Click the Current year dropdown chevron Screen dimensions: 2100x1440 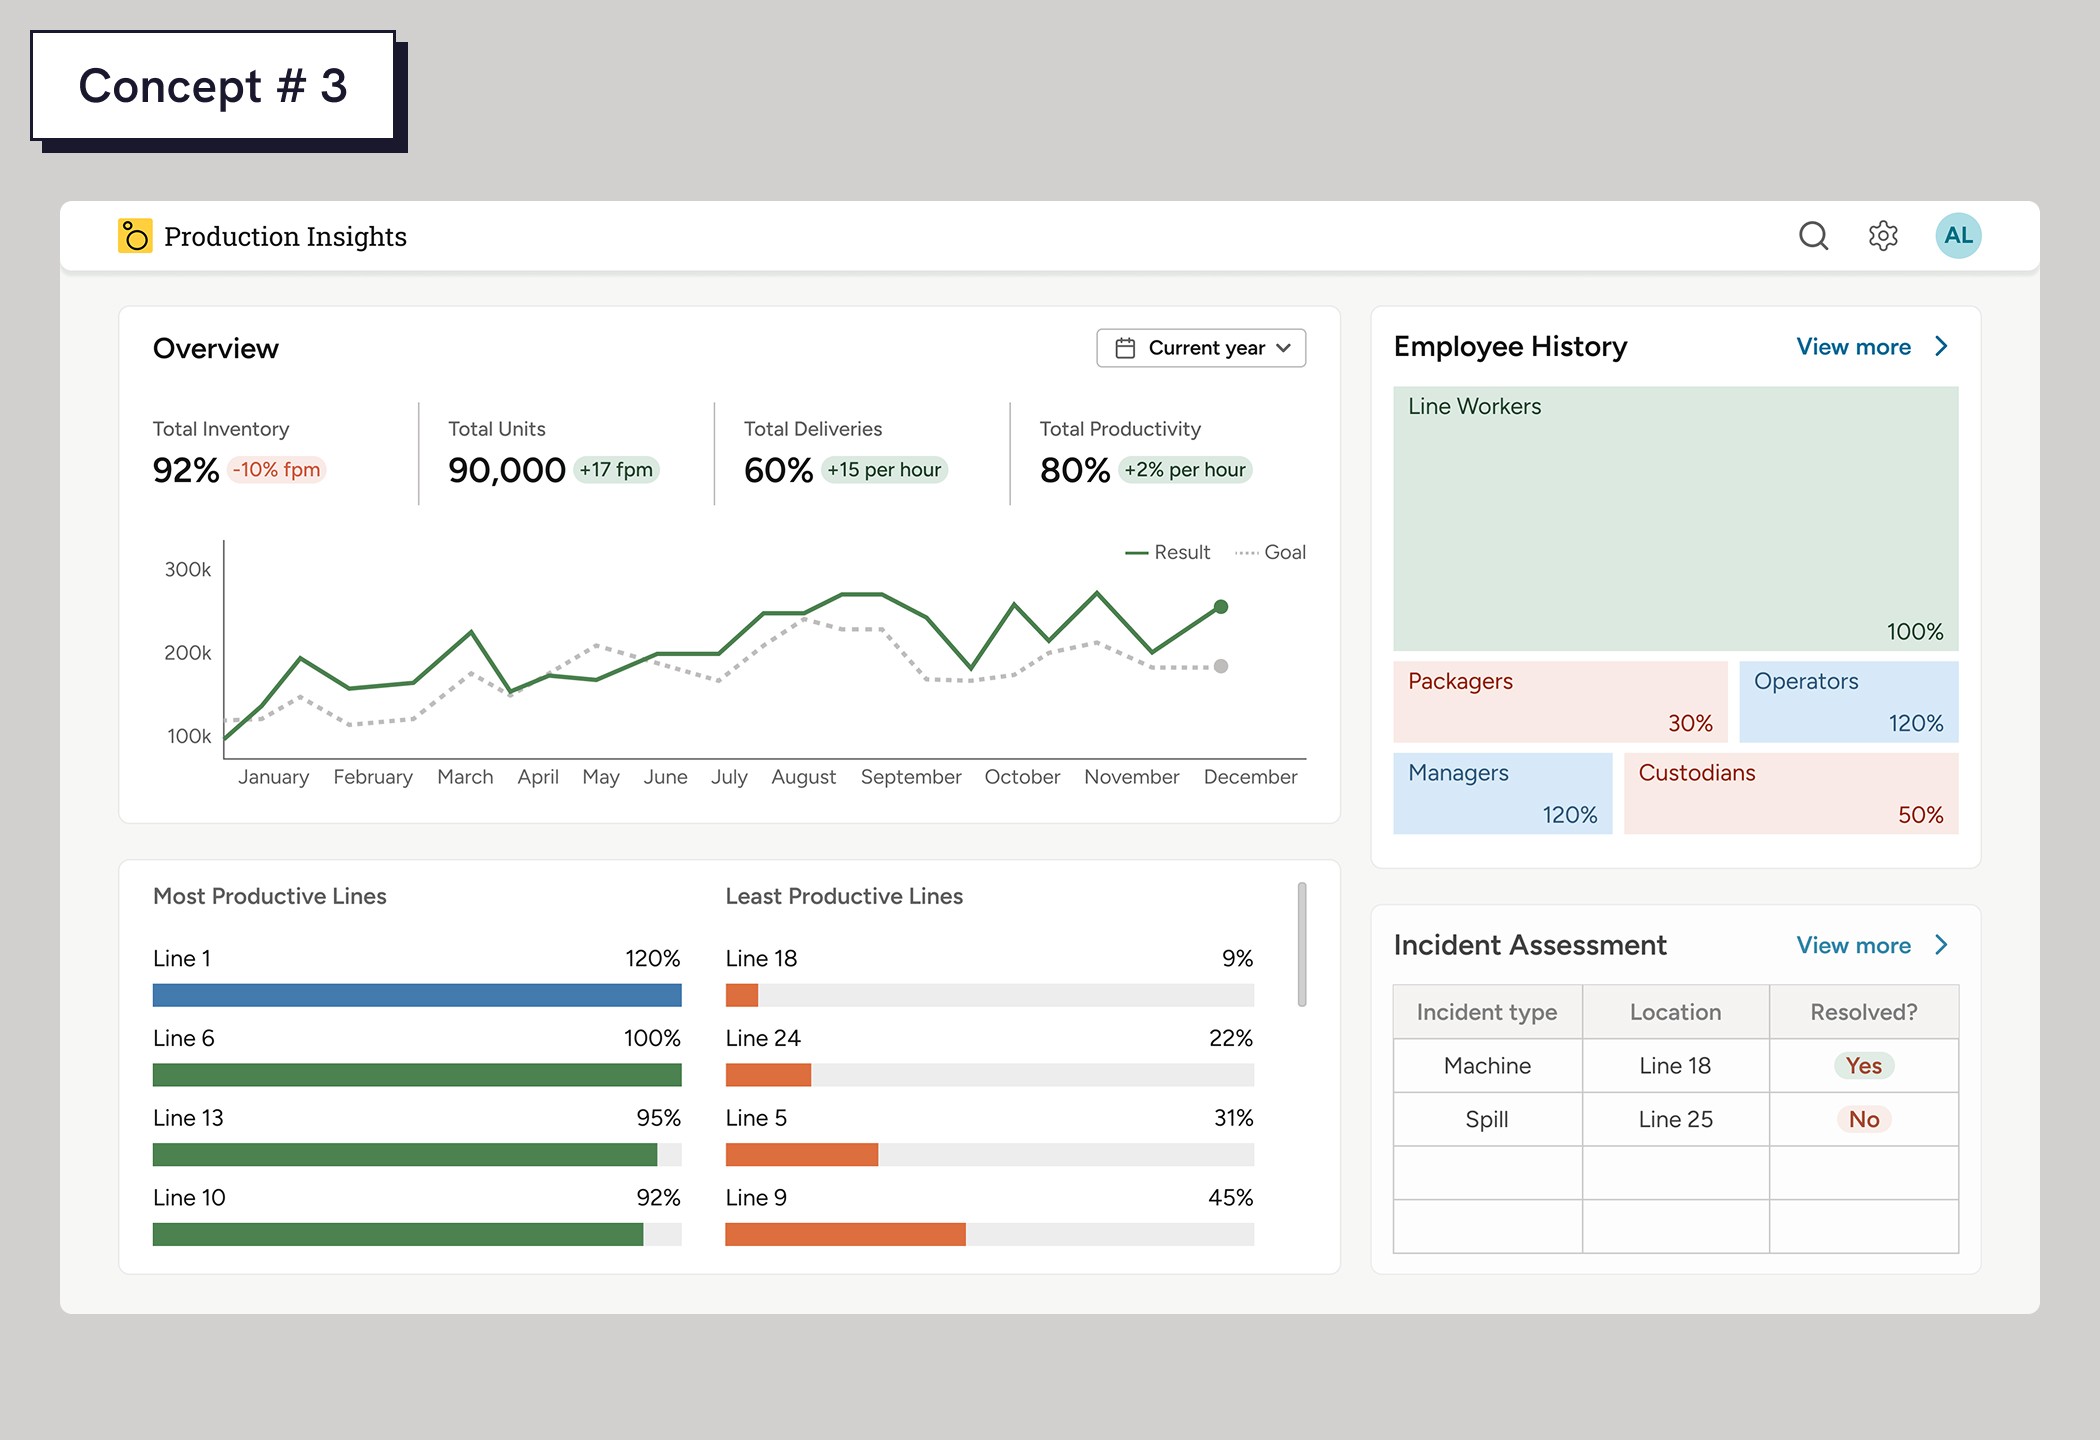pos(1284,348)
